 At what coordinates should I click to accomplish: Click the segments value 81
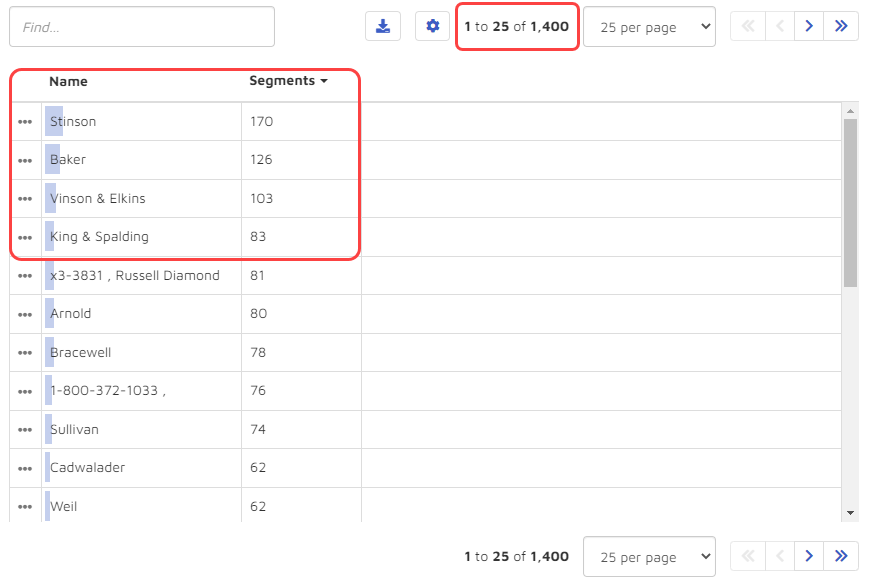(257, 276)
